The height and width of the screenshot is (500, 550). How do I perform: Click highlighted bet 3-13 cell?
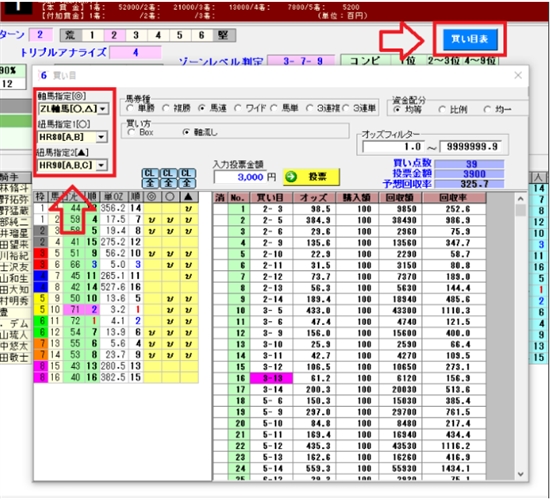(271, 378)
